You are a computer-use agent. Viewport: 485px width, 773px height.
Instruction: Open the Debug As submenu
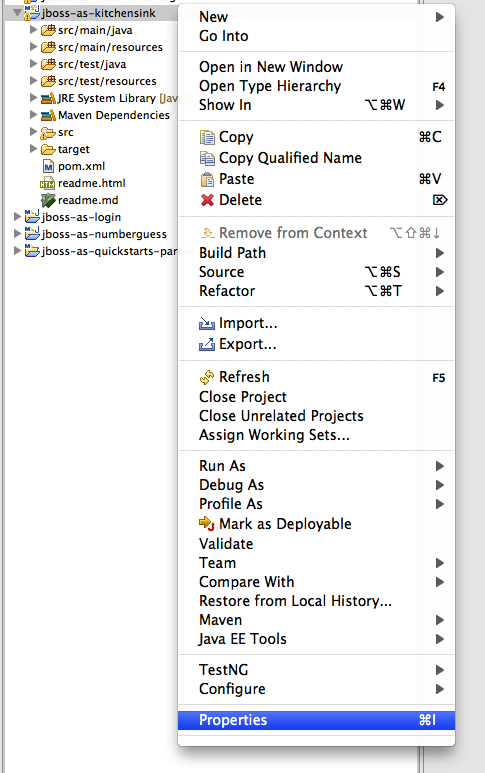[x=316, y=485]
